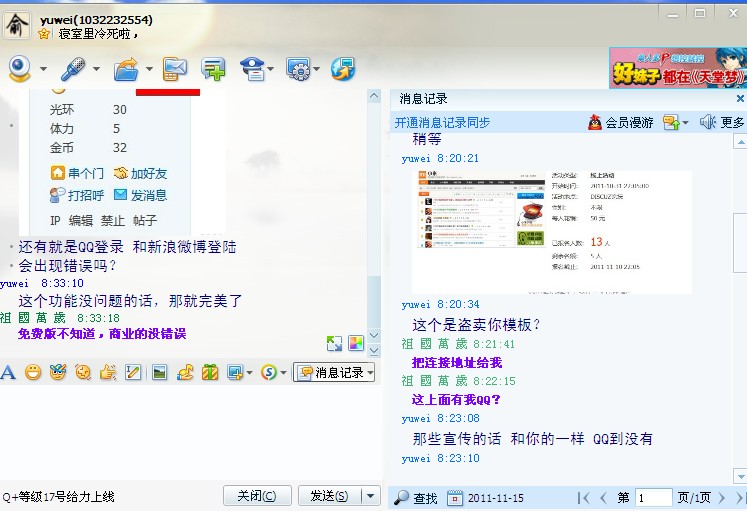The height and width of the screenshot is (511, 747).
Task: Click the music sharing icon
Action: (185, 372)
